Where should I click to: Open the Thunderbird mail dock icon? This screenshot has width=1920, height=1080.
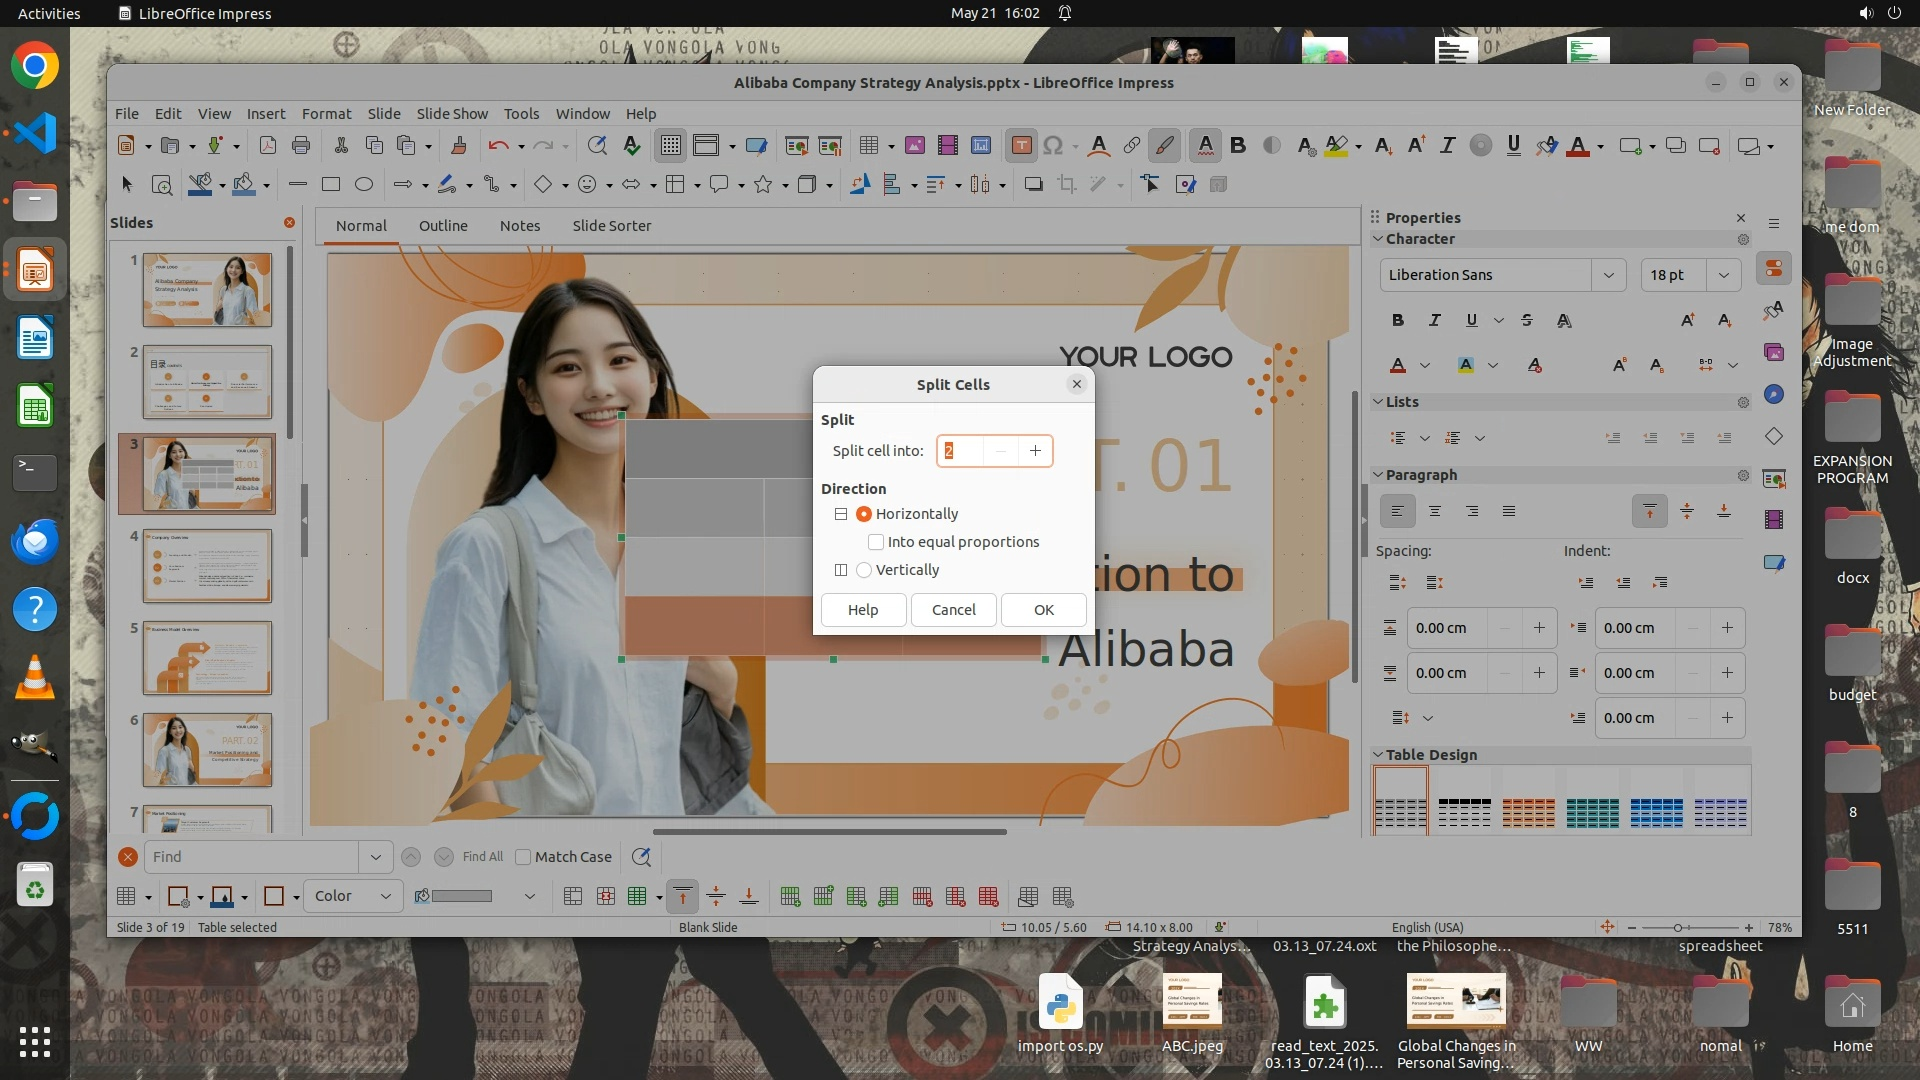35,541
